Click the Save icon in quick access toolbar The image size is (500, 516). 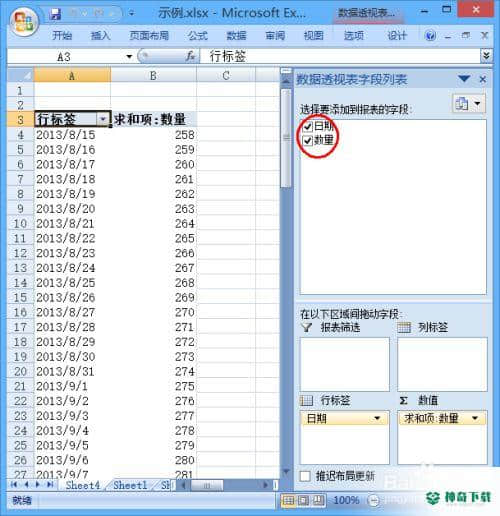55,14
